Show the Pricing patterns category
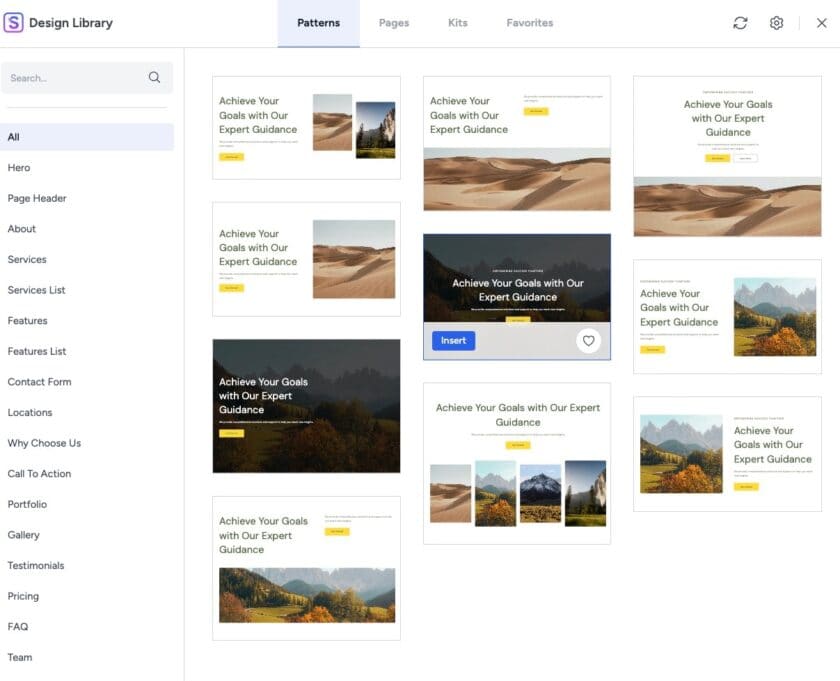The image size is (840, 681). 23,596
